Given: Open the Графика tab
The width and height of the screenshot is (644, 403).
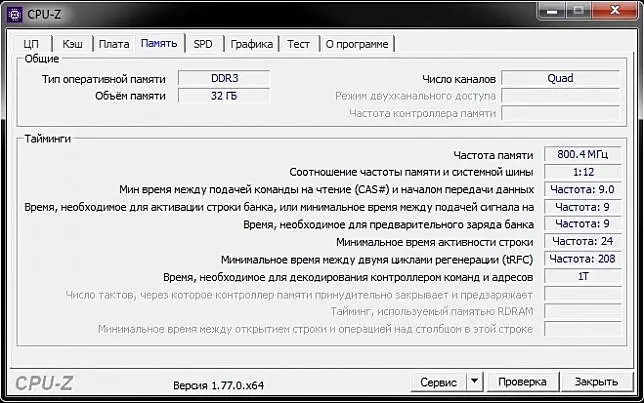Looking at the screenshot, I should (x=251, y=44).
